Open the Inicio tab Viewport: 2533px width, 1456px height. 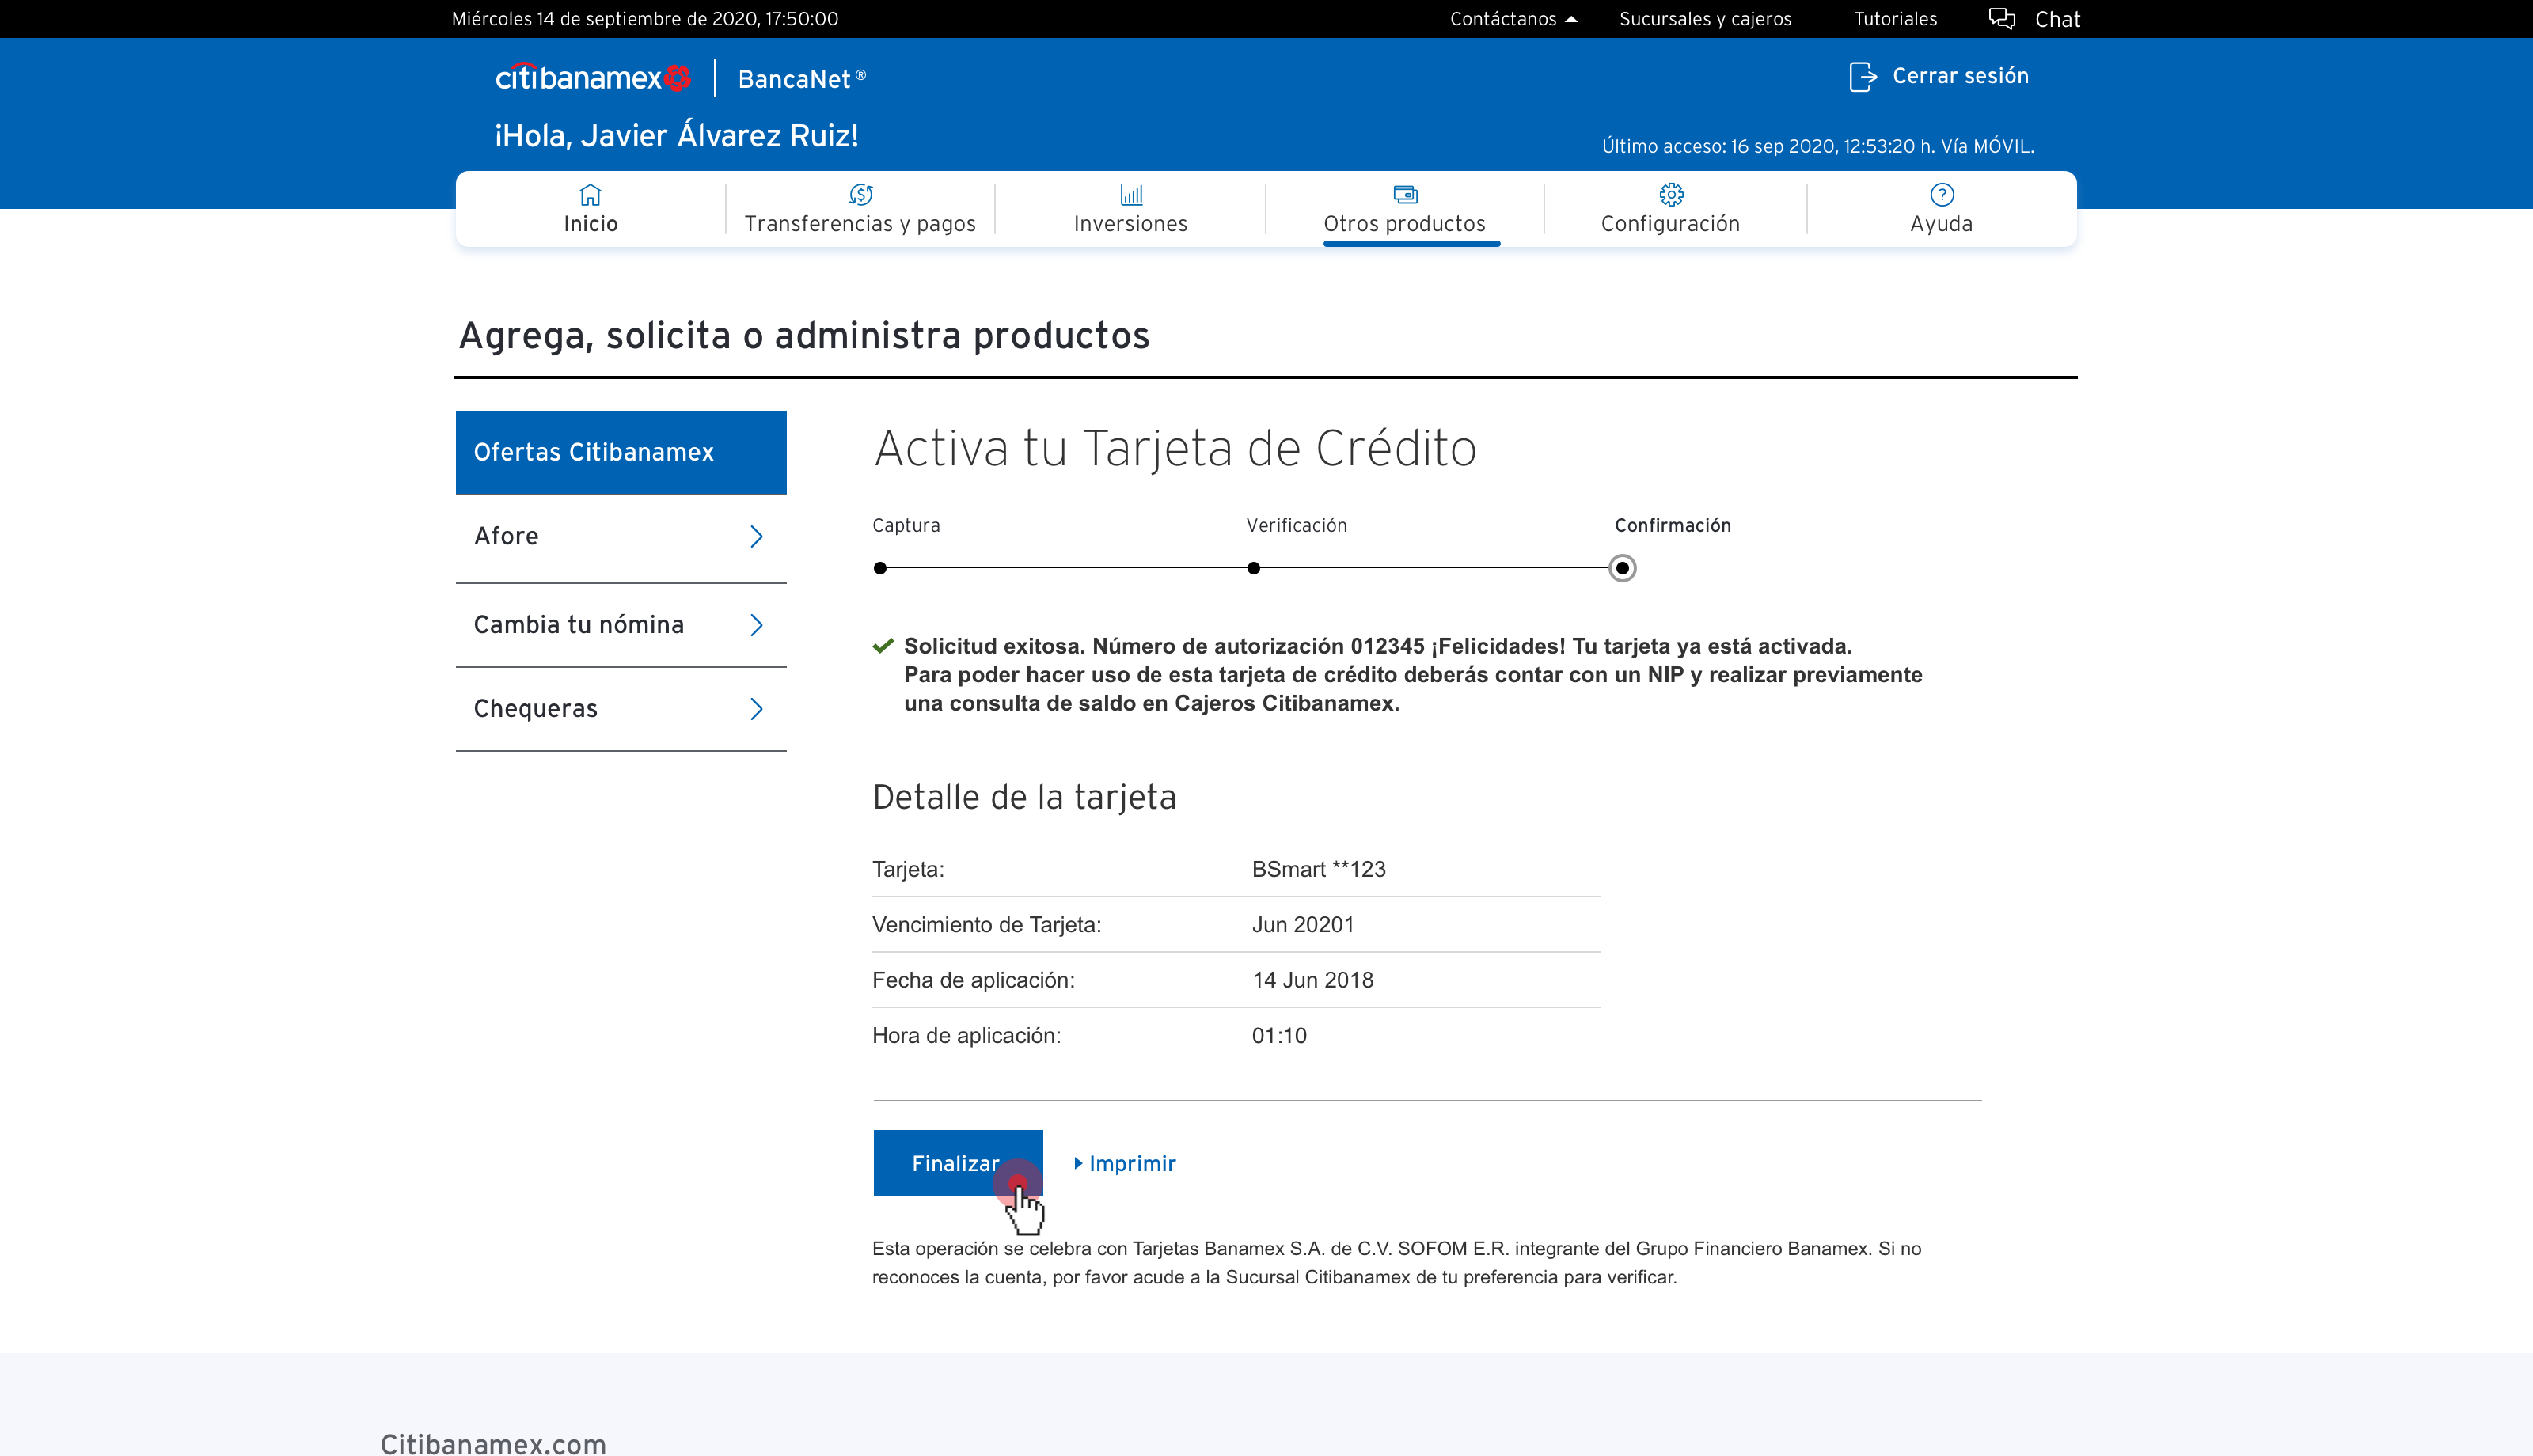pyautogui.click(x=590, y=209)
